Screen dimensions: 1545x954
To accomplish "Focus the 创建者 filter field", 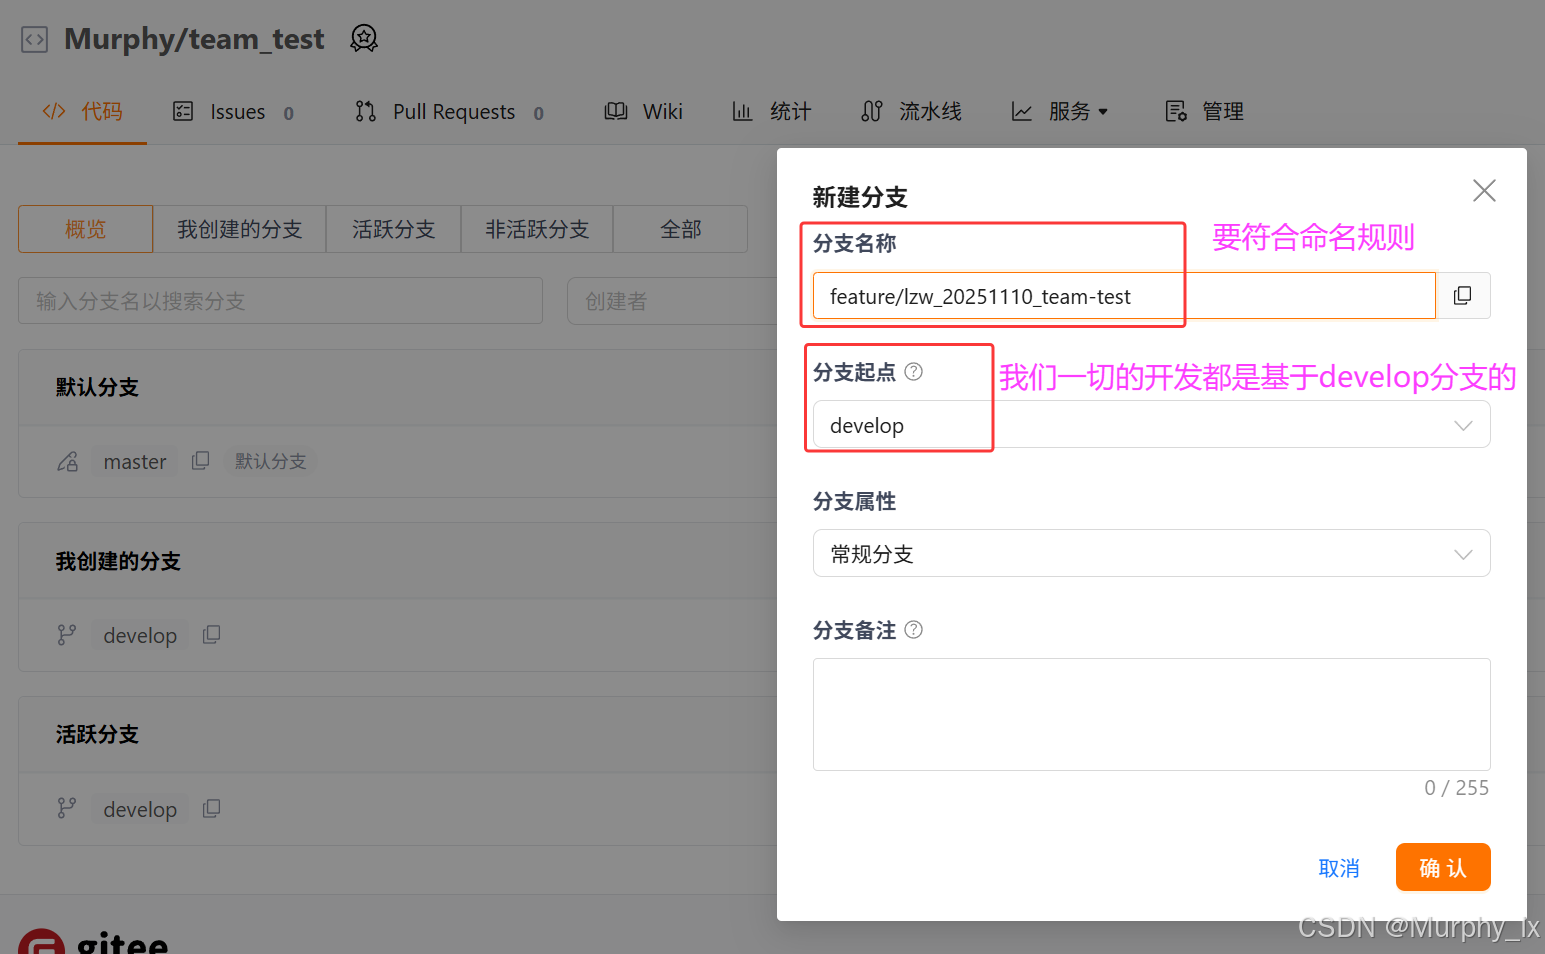I will coord(672,301).
